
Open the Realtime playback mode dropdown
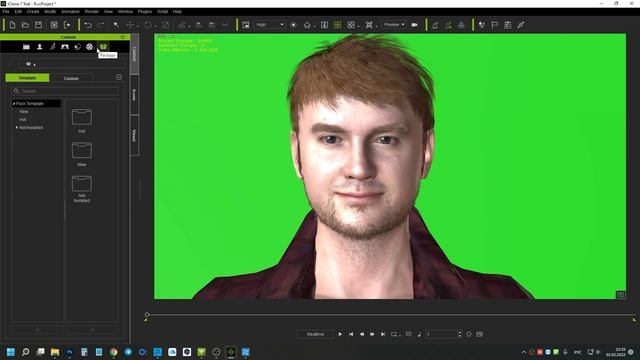tap(316, 334)
